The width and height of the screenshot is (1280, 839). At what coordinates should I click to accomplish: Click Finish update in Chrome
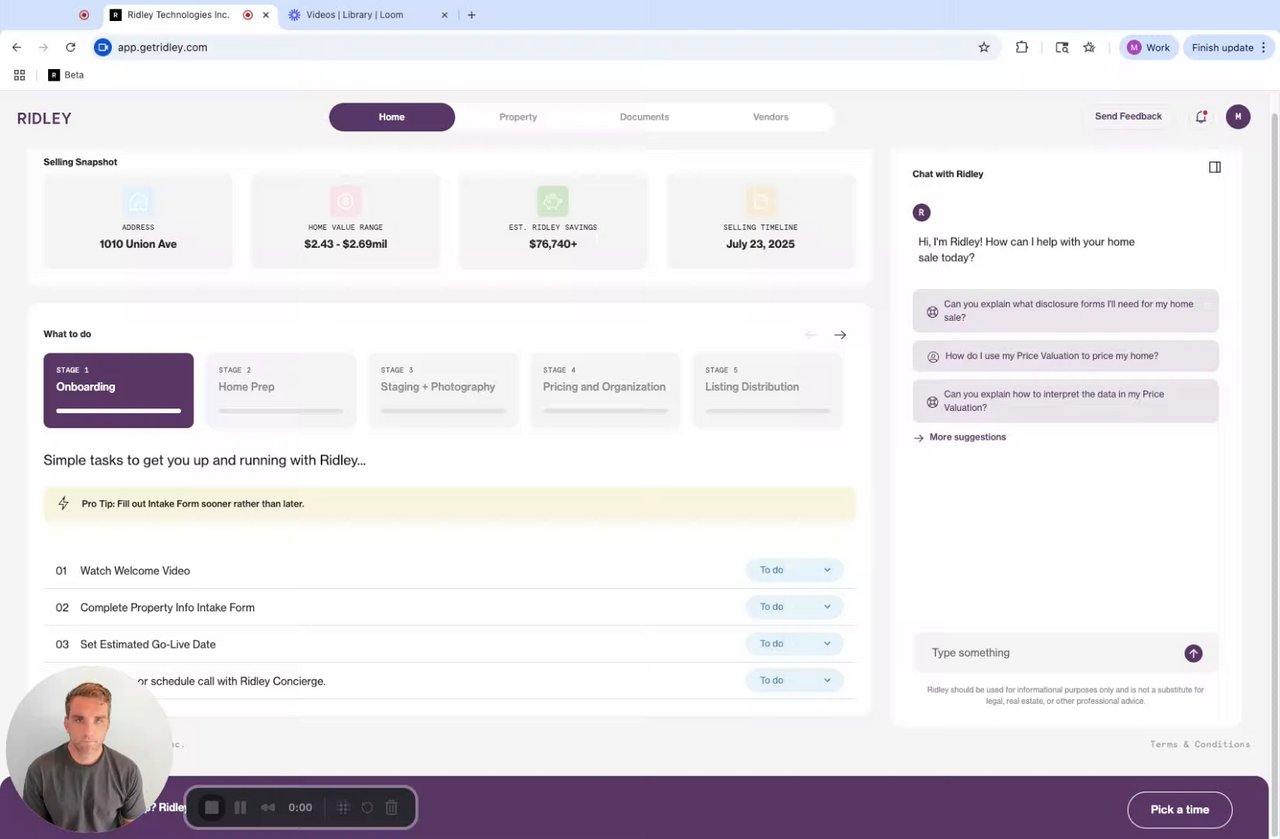(1229, 47)
